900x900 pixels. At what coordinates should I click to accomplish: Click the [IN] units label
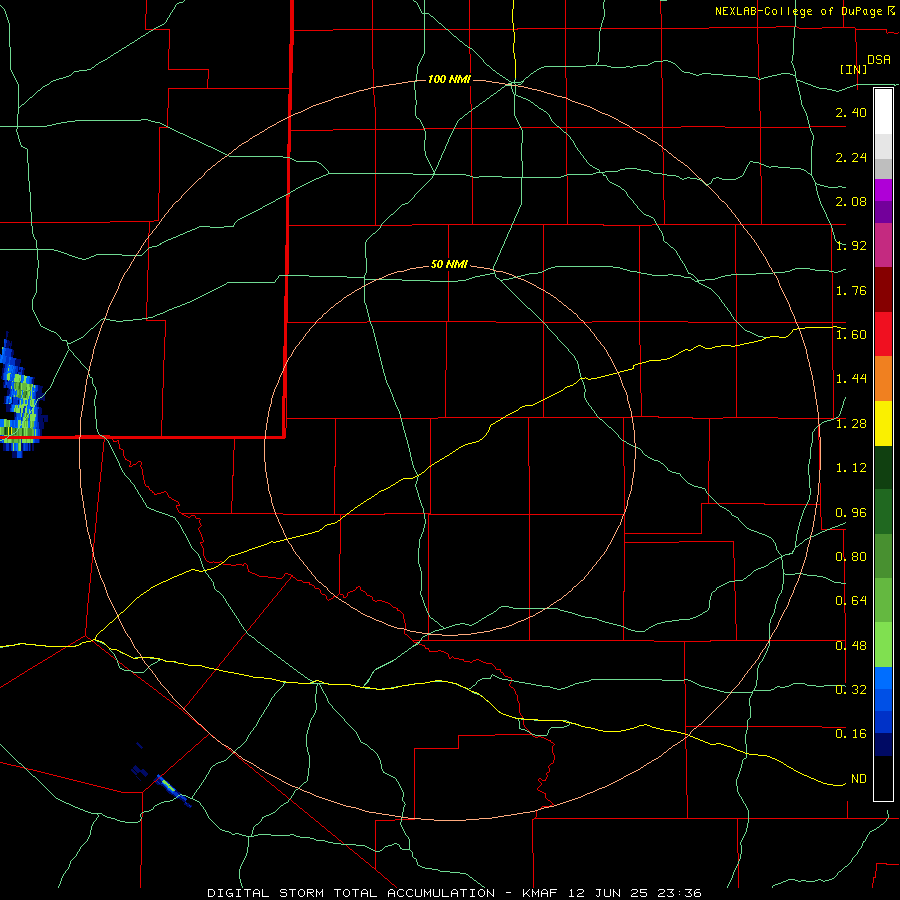tap(853, 69)
